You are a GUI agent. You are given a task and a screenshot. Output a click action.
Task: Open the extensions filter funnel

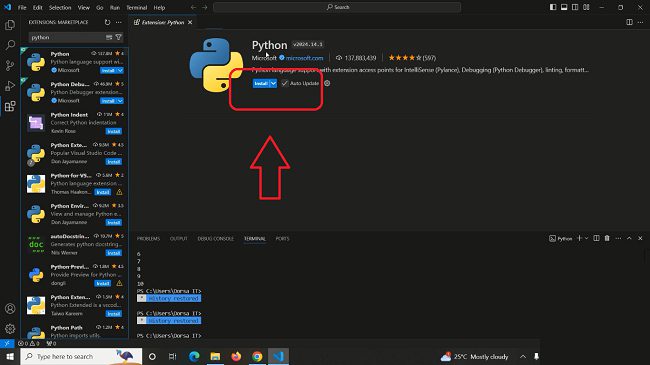coord(119,37)
